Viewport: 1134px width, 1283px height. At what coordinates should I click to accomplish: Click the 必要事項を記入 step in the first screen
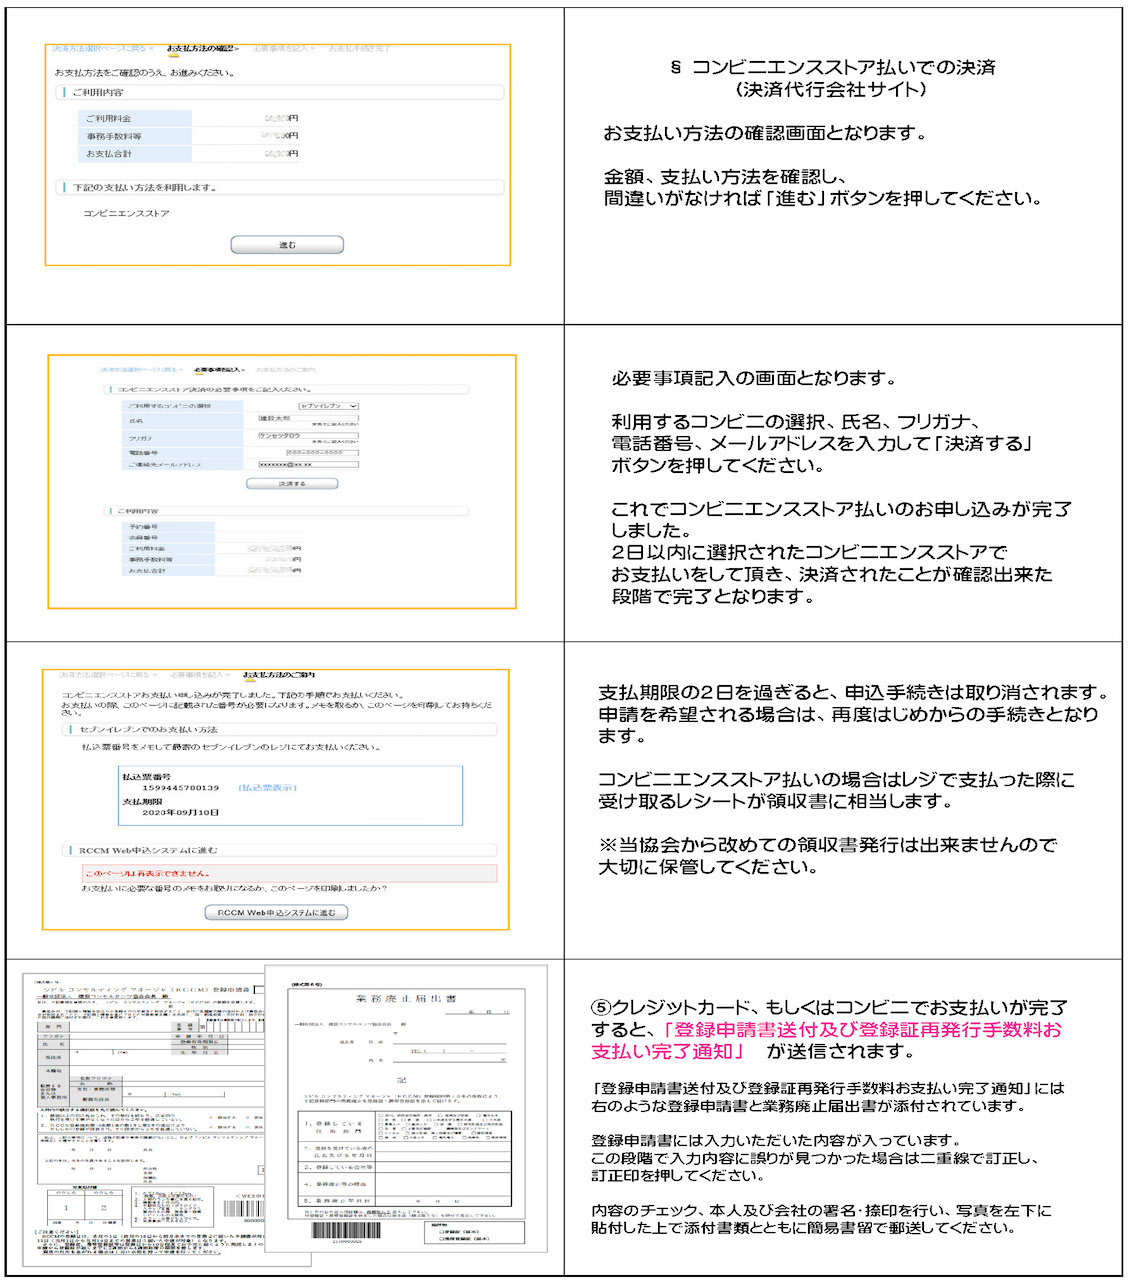(x=284, y=48)
